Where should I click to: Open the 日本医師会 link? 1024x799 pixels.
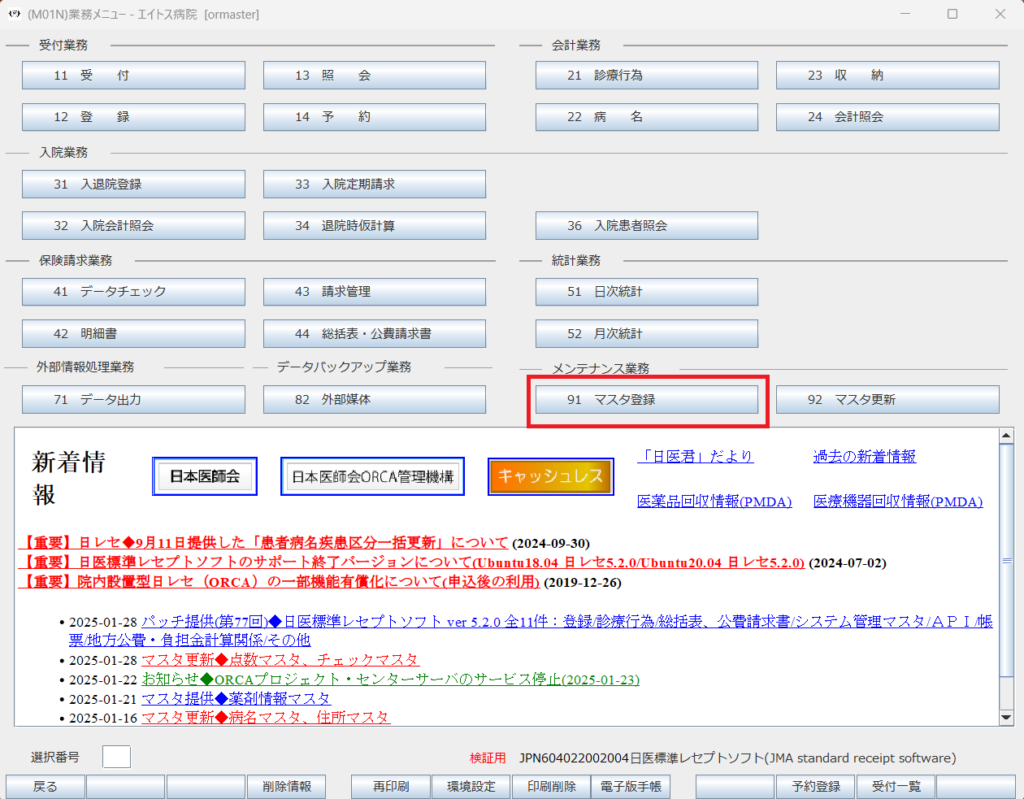point(204,476)
